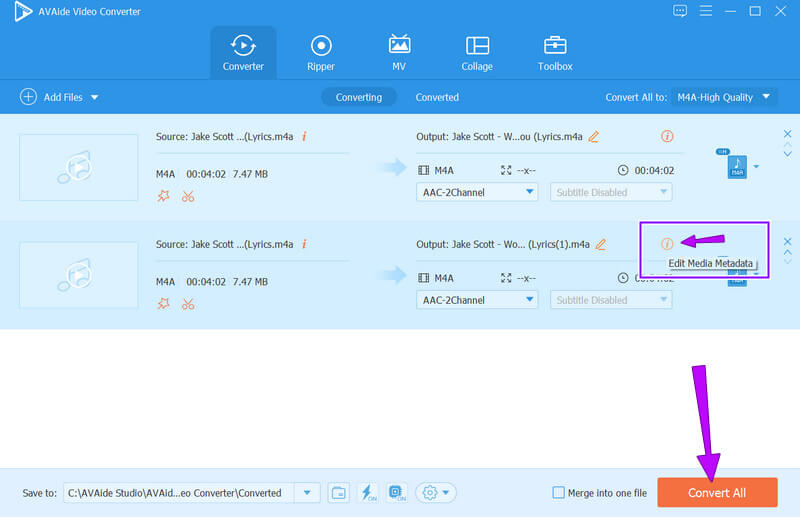
Task: Remove the second file from list
Action: [x=787, y=241]
